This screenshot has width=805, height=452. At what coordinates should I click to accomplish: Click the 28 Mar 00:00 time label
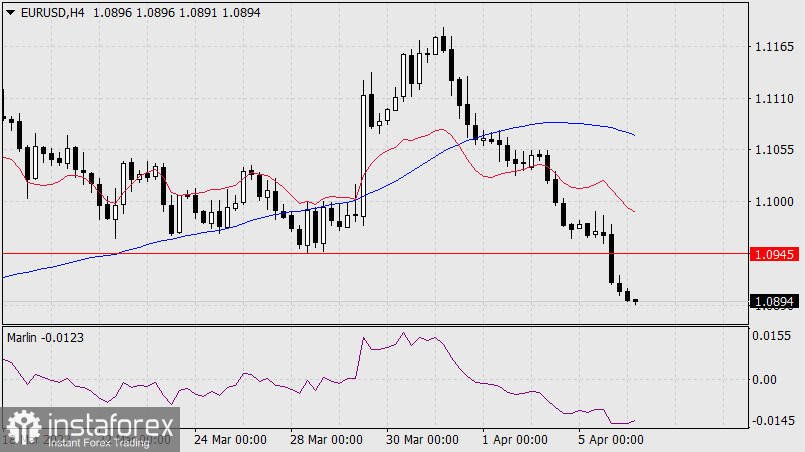click(x=326, y=440)
